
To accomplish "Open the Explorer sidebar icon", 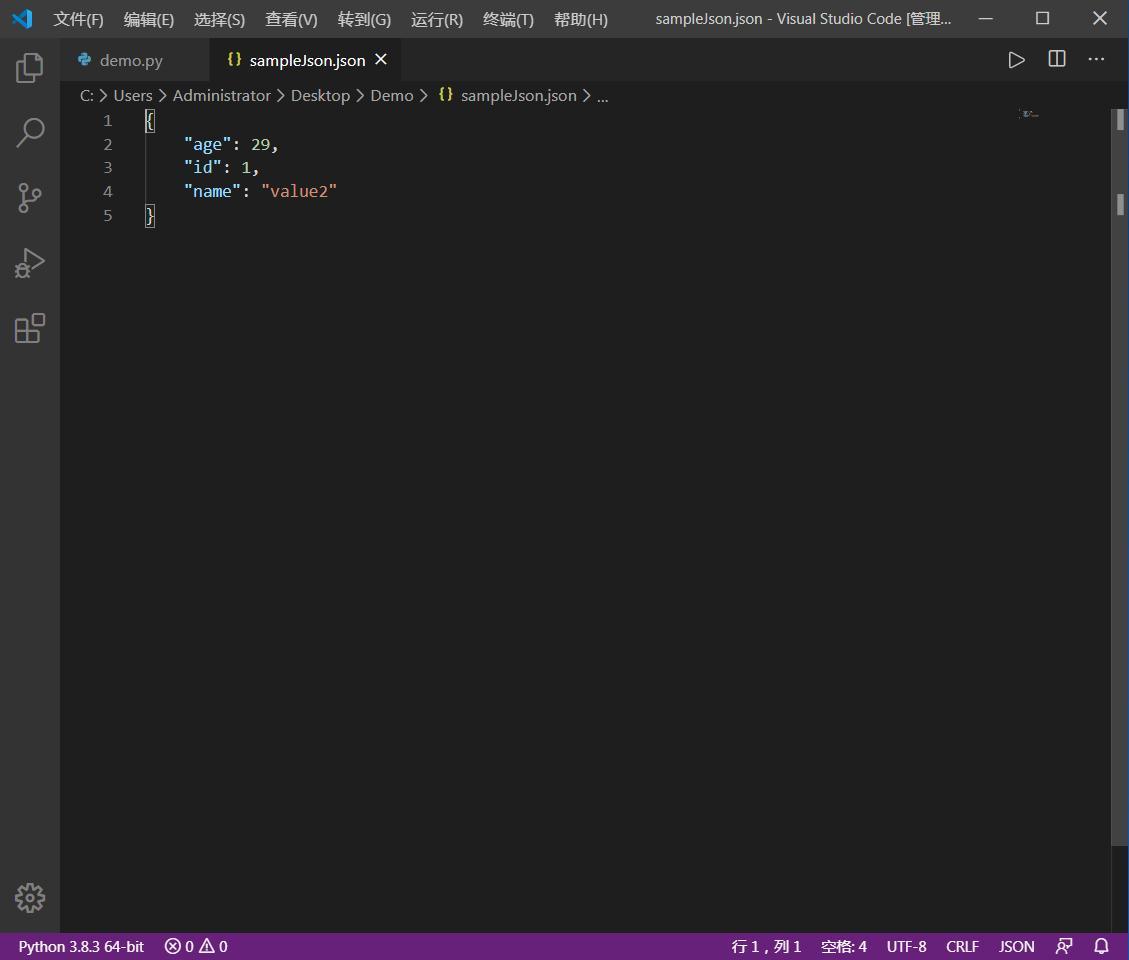I will (29, 67).
